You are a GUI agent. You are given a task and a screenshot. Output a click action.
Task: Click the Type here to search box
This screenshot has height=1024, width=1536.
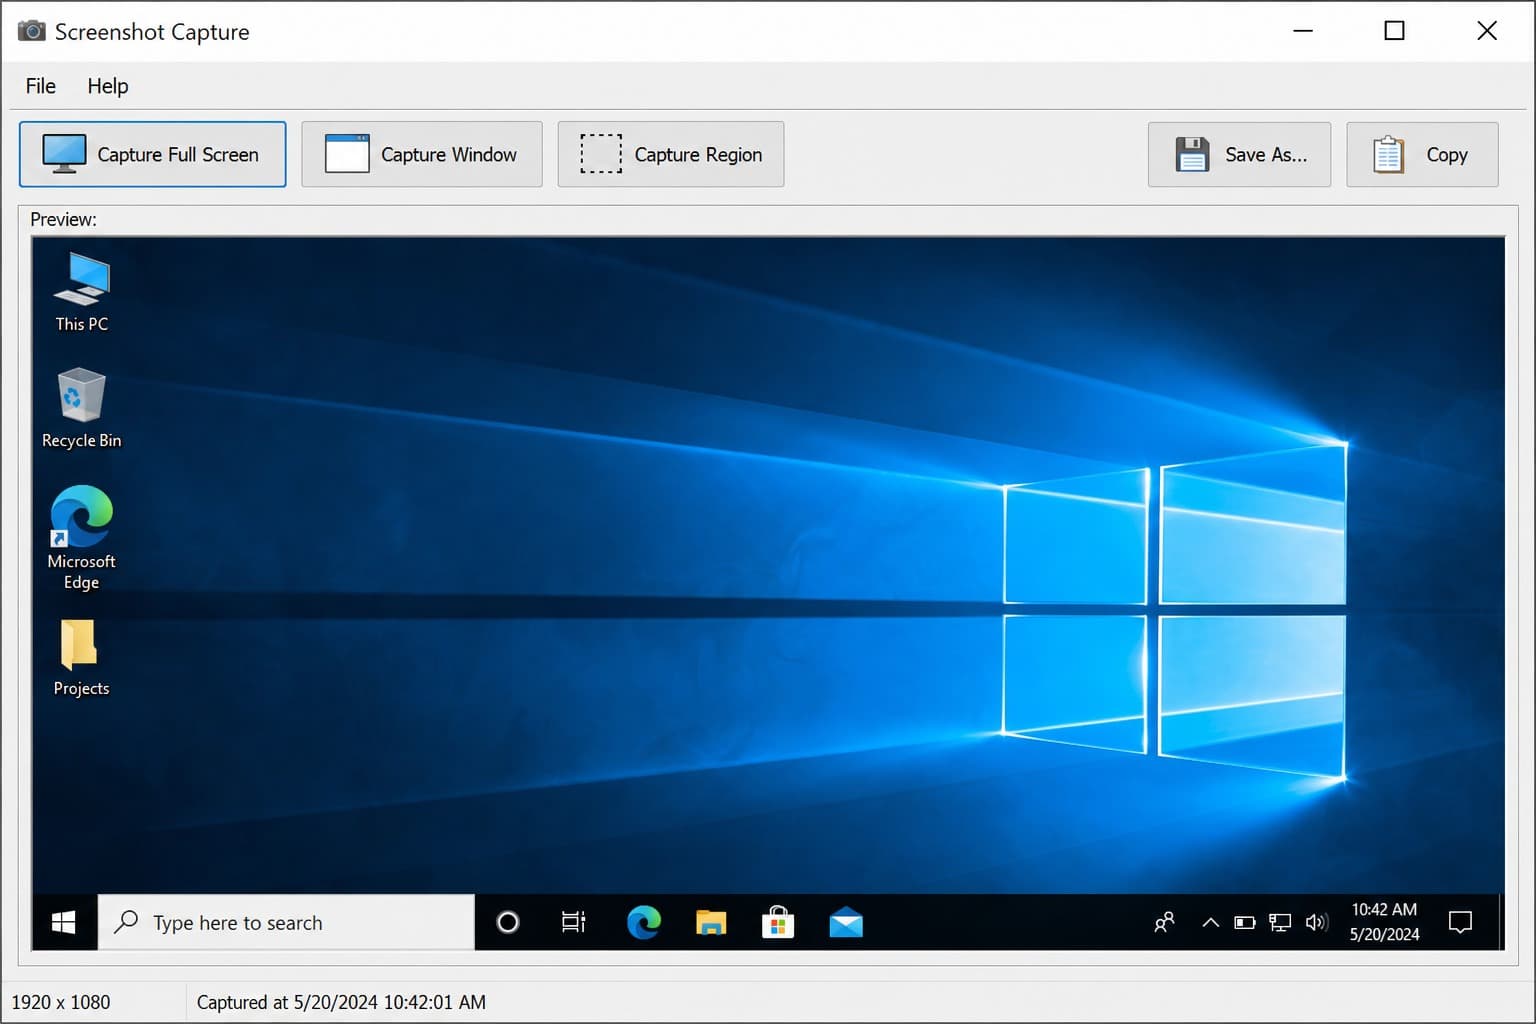pyautogui.click(x=286, y=922)
